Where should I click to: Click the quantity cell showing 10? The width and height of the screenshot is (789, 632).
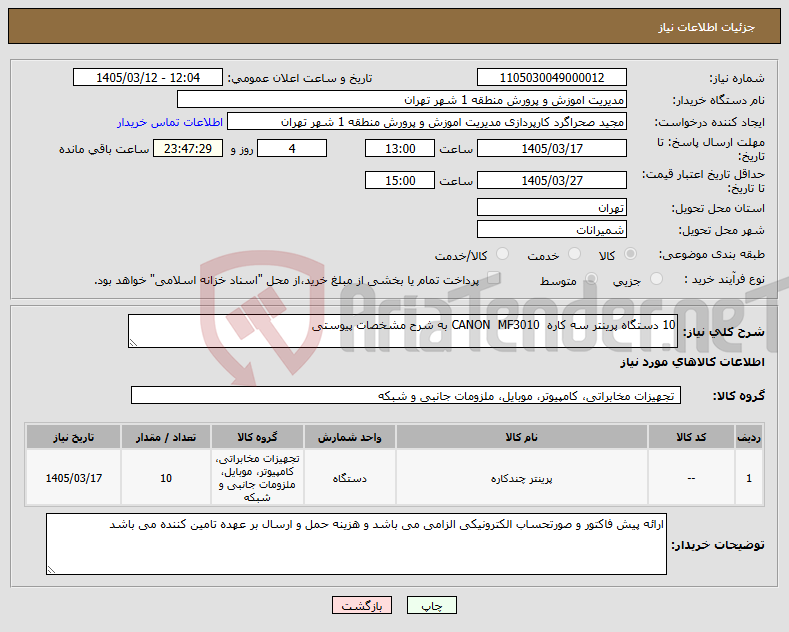[x=166, y=478]
